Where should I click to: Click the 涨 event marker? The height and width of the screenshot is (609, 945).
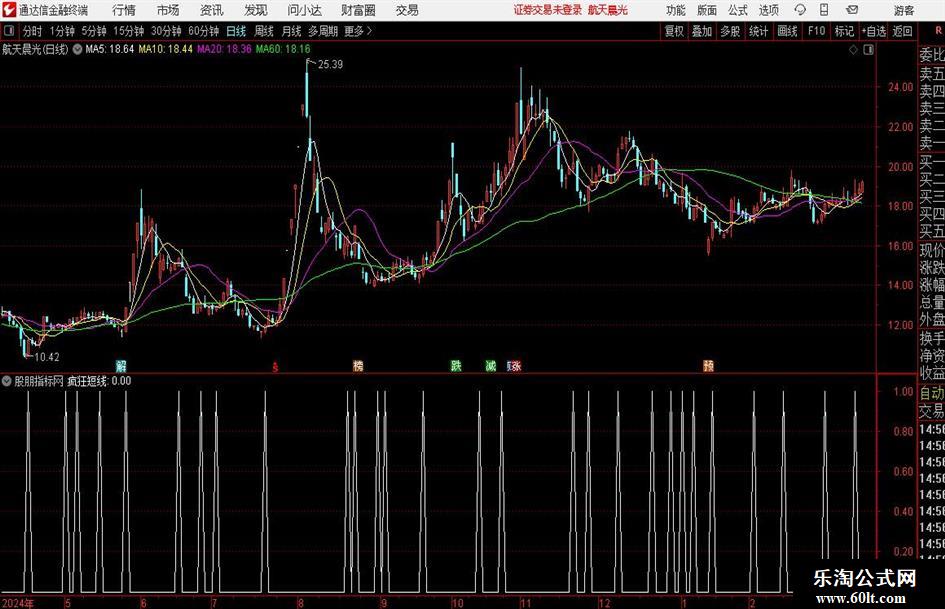click(515, 366)
